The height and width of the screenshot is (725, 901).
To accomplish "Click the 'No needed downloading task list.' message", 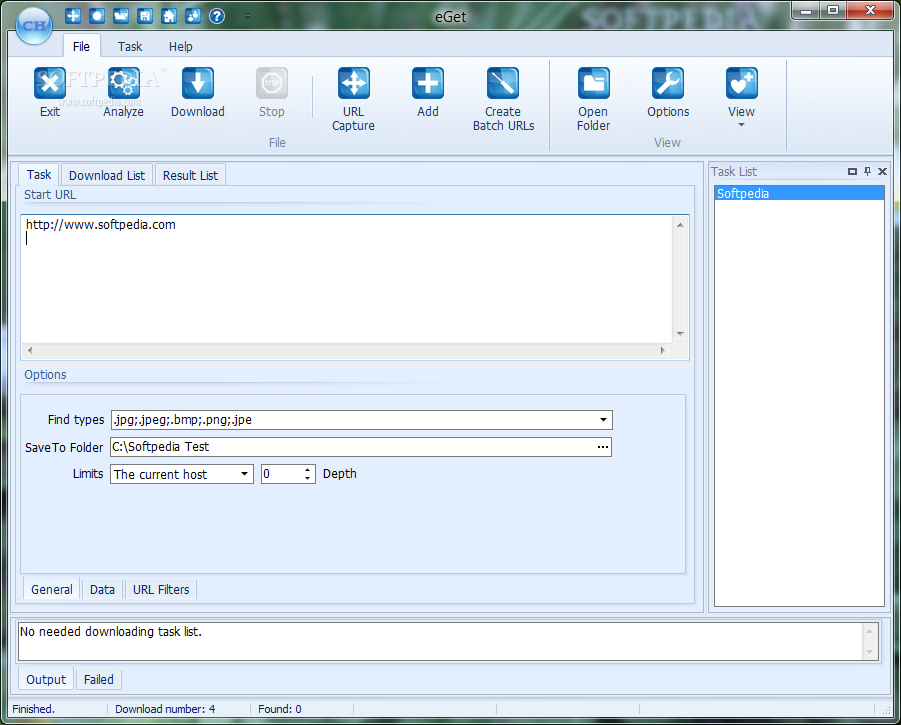I will [111, 631].
